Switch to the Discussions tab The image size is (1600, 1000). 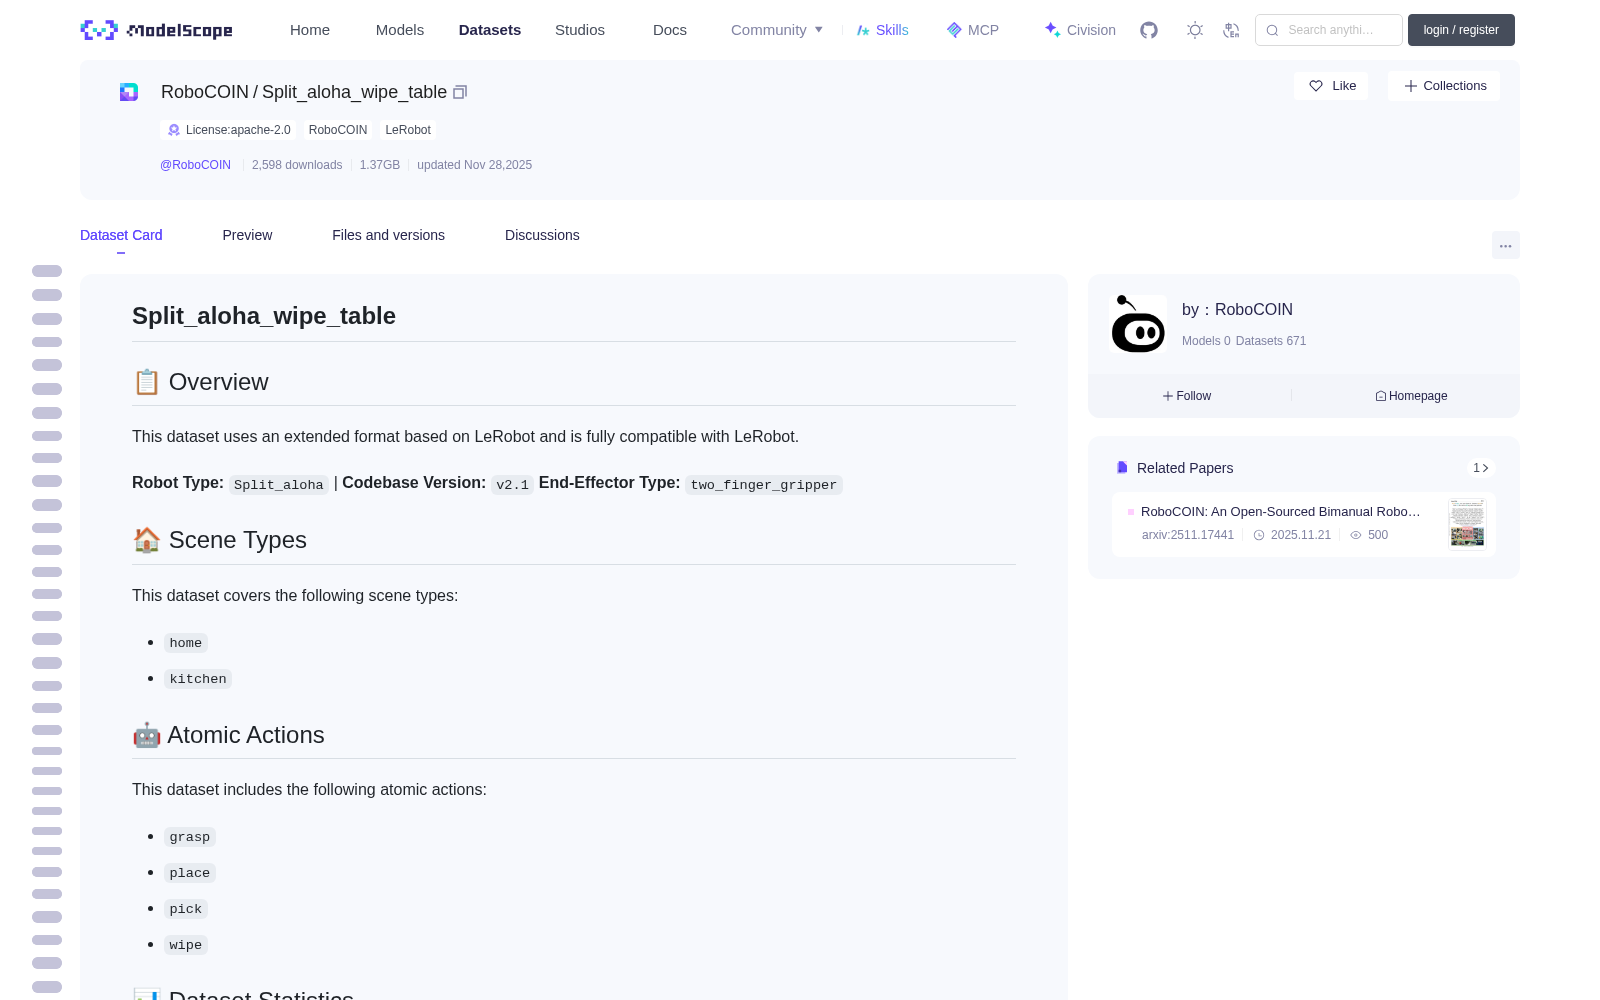tap(542, 235)
